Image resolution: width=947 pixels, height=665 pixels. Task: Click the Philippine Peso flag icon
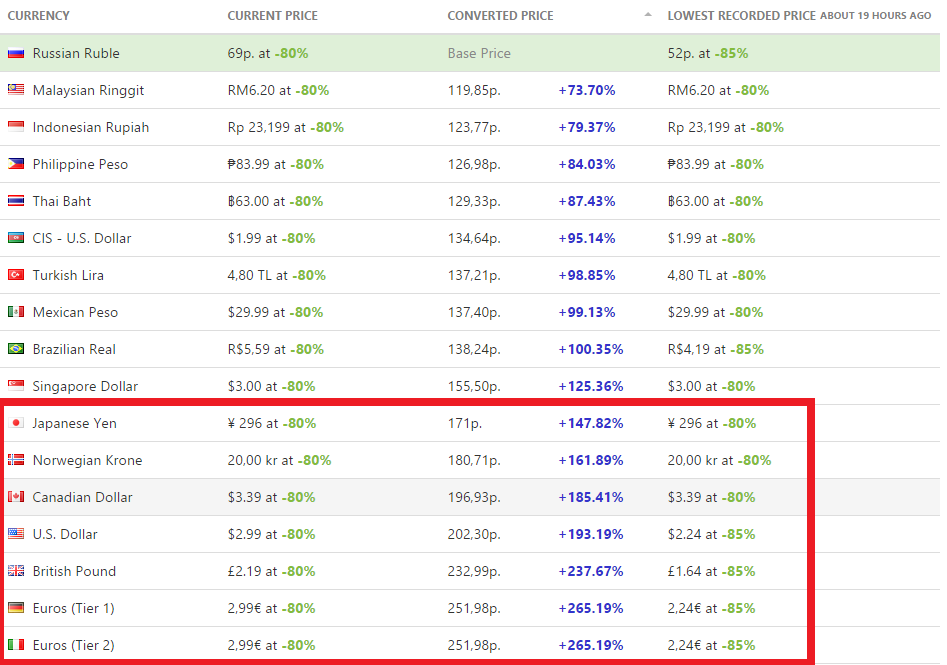15,164
